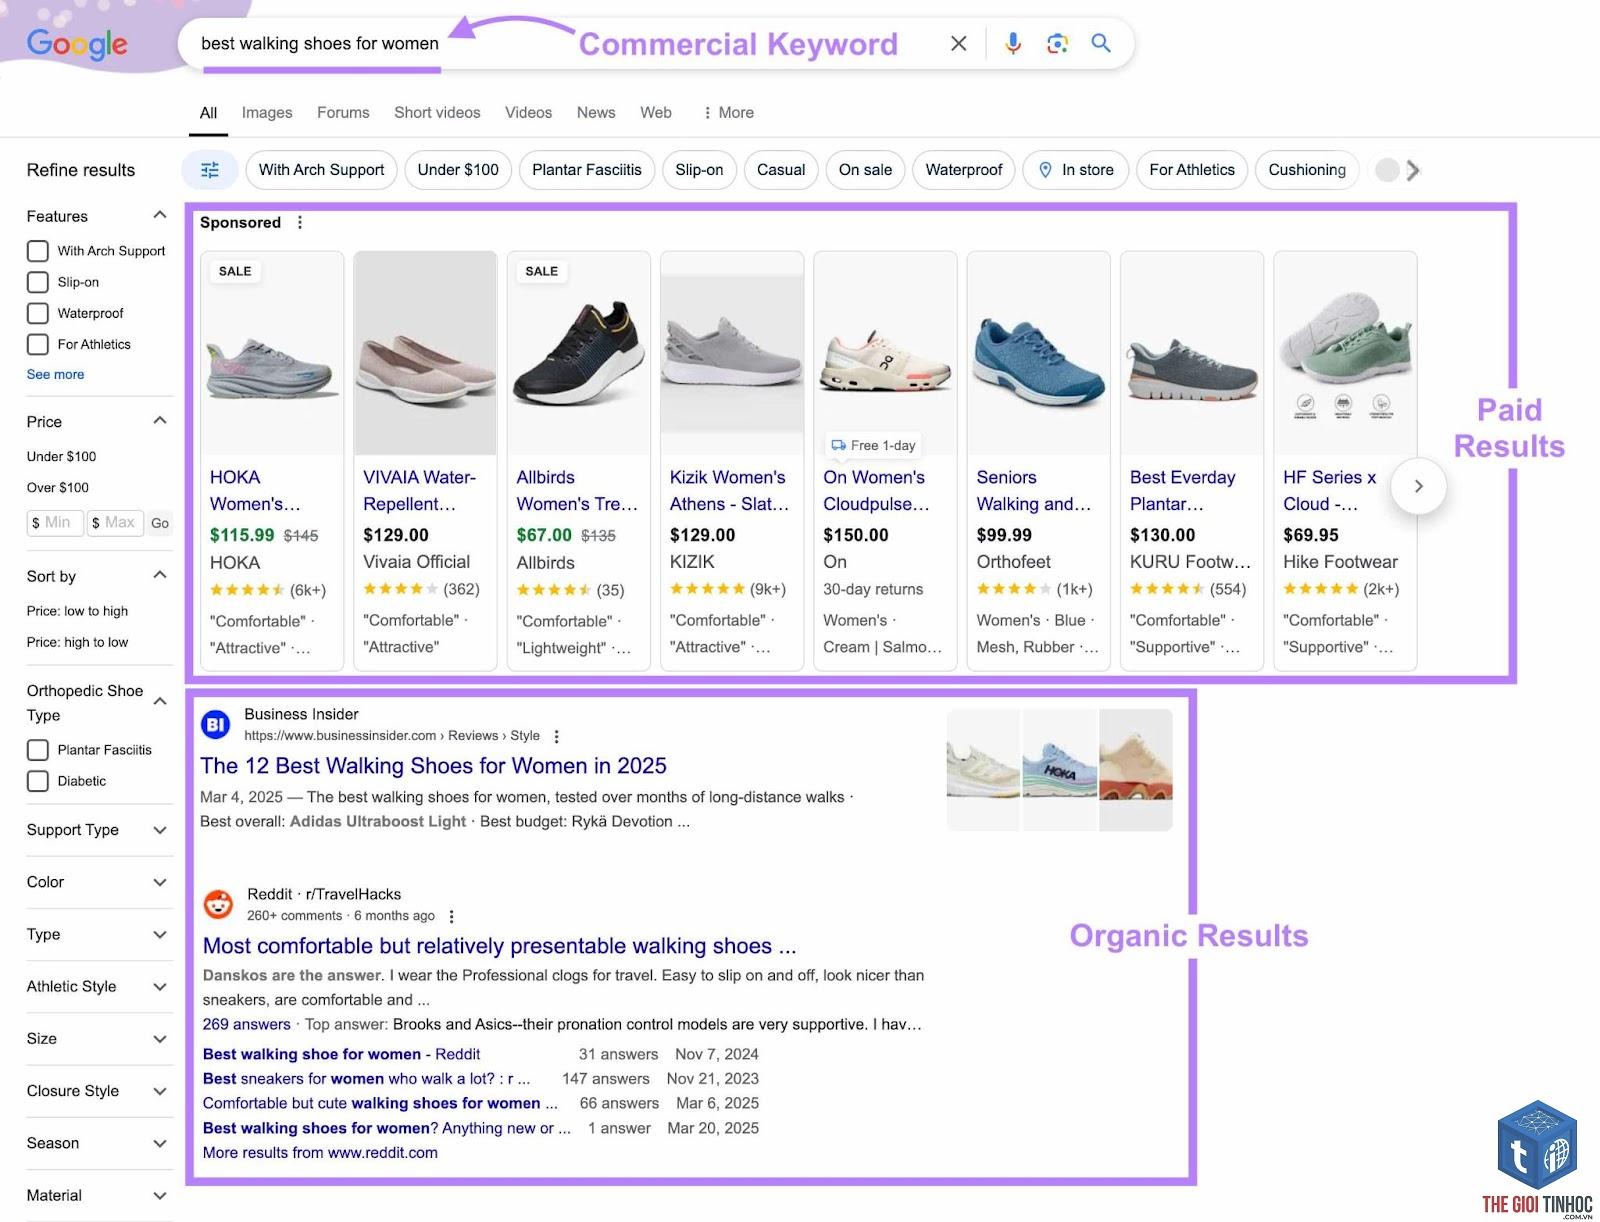Screen dimensions: 1600x1222
Task: Check the Slip-on checkbox
Action: pyautogui.click(x=38, y=282)
